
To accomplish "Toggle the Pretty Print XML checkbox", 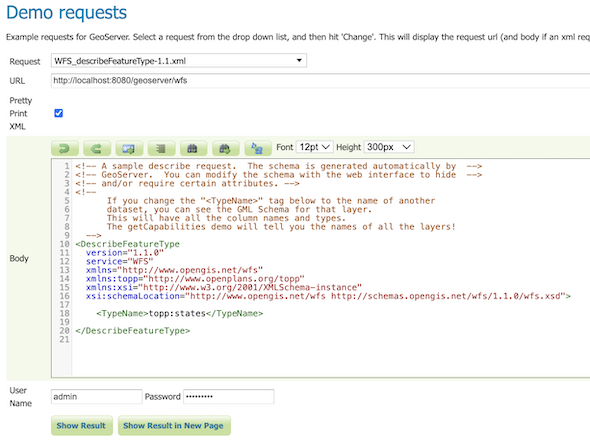I will pos(58,113).
